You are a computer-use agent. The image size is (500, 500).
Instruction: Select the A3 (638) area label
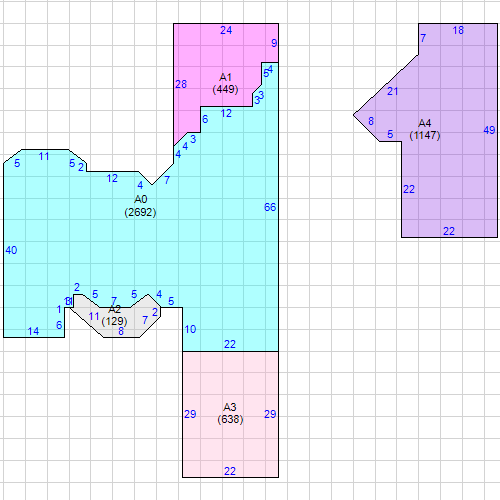pos(230,413)
